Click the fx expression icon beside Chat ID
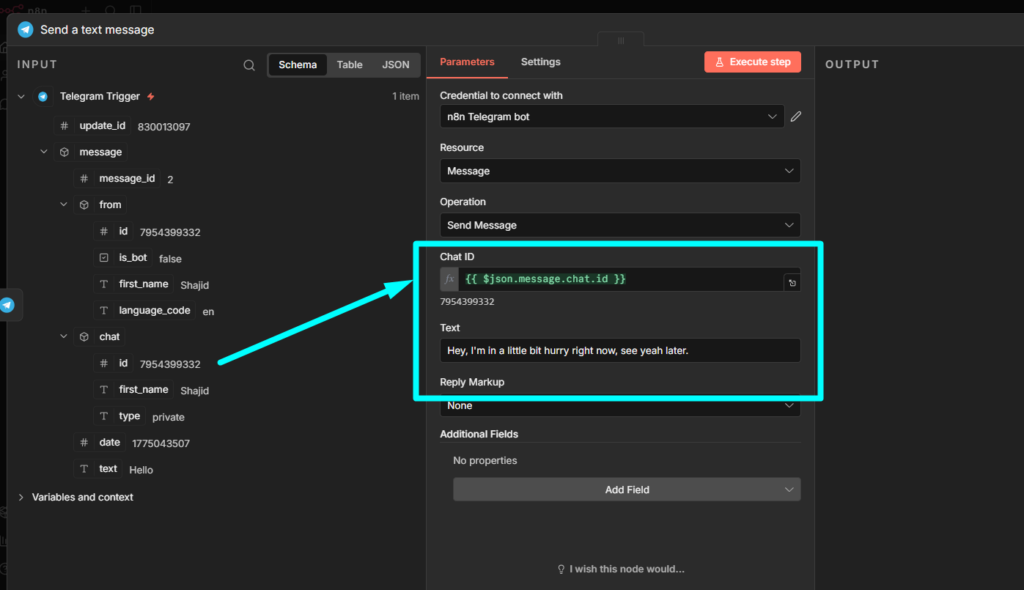The width and height of the screenshot is (1024, 590). [448, 279]
